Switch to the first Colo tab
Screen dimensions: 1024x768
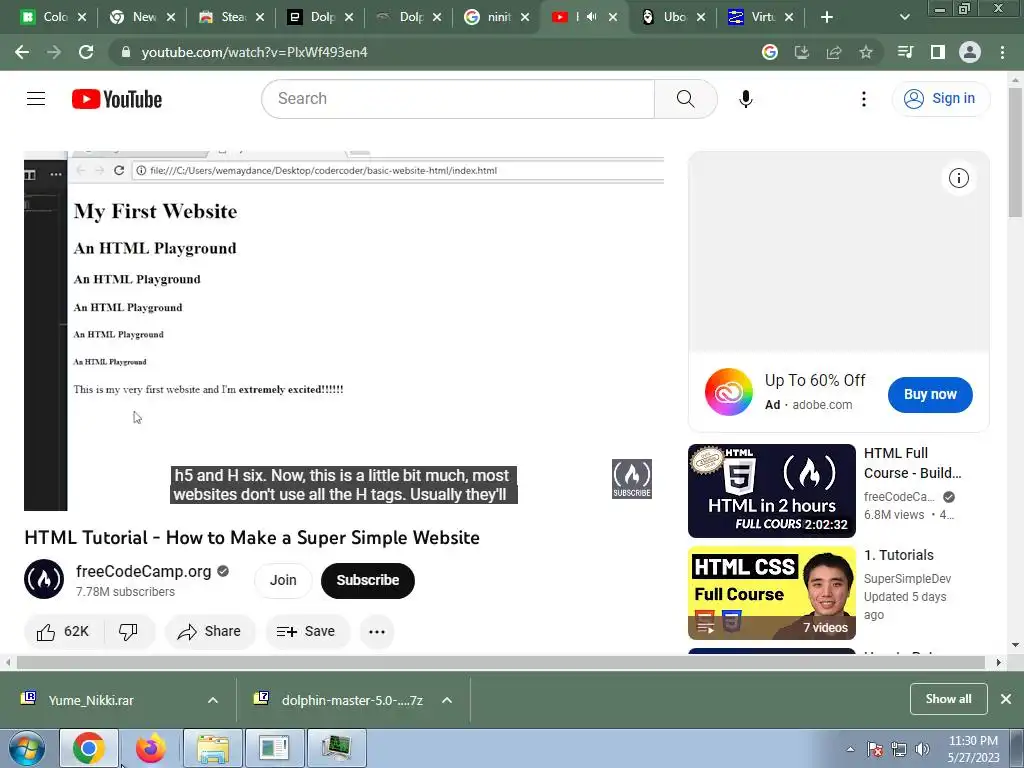click(54, 17)
